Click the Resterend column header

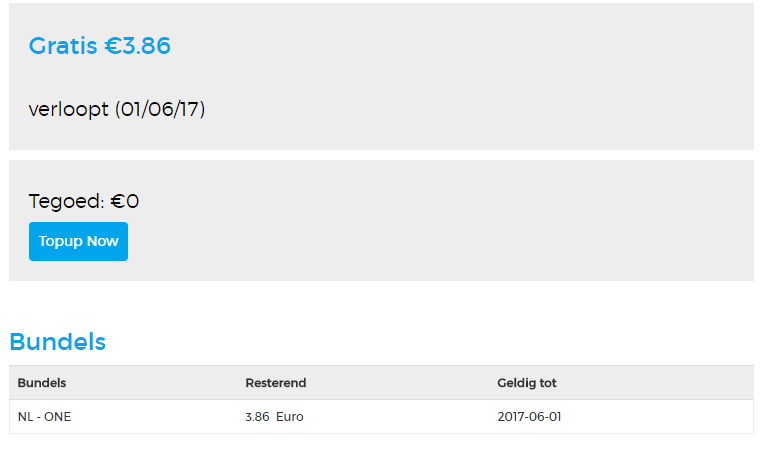275,383
